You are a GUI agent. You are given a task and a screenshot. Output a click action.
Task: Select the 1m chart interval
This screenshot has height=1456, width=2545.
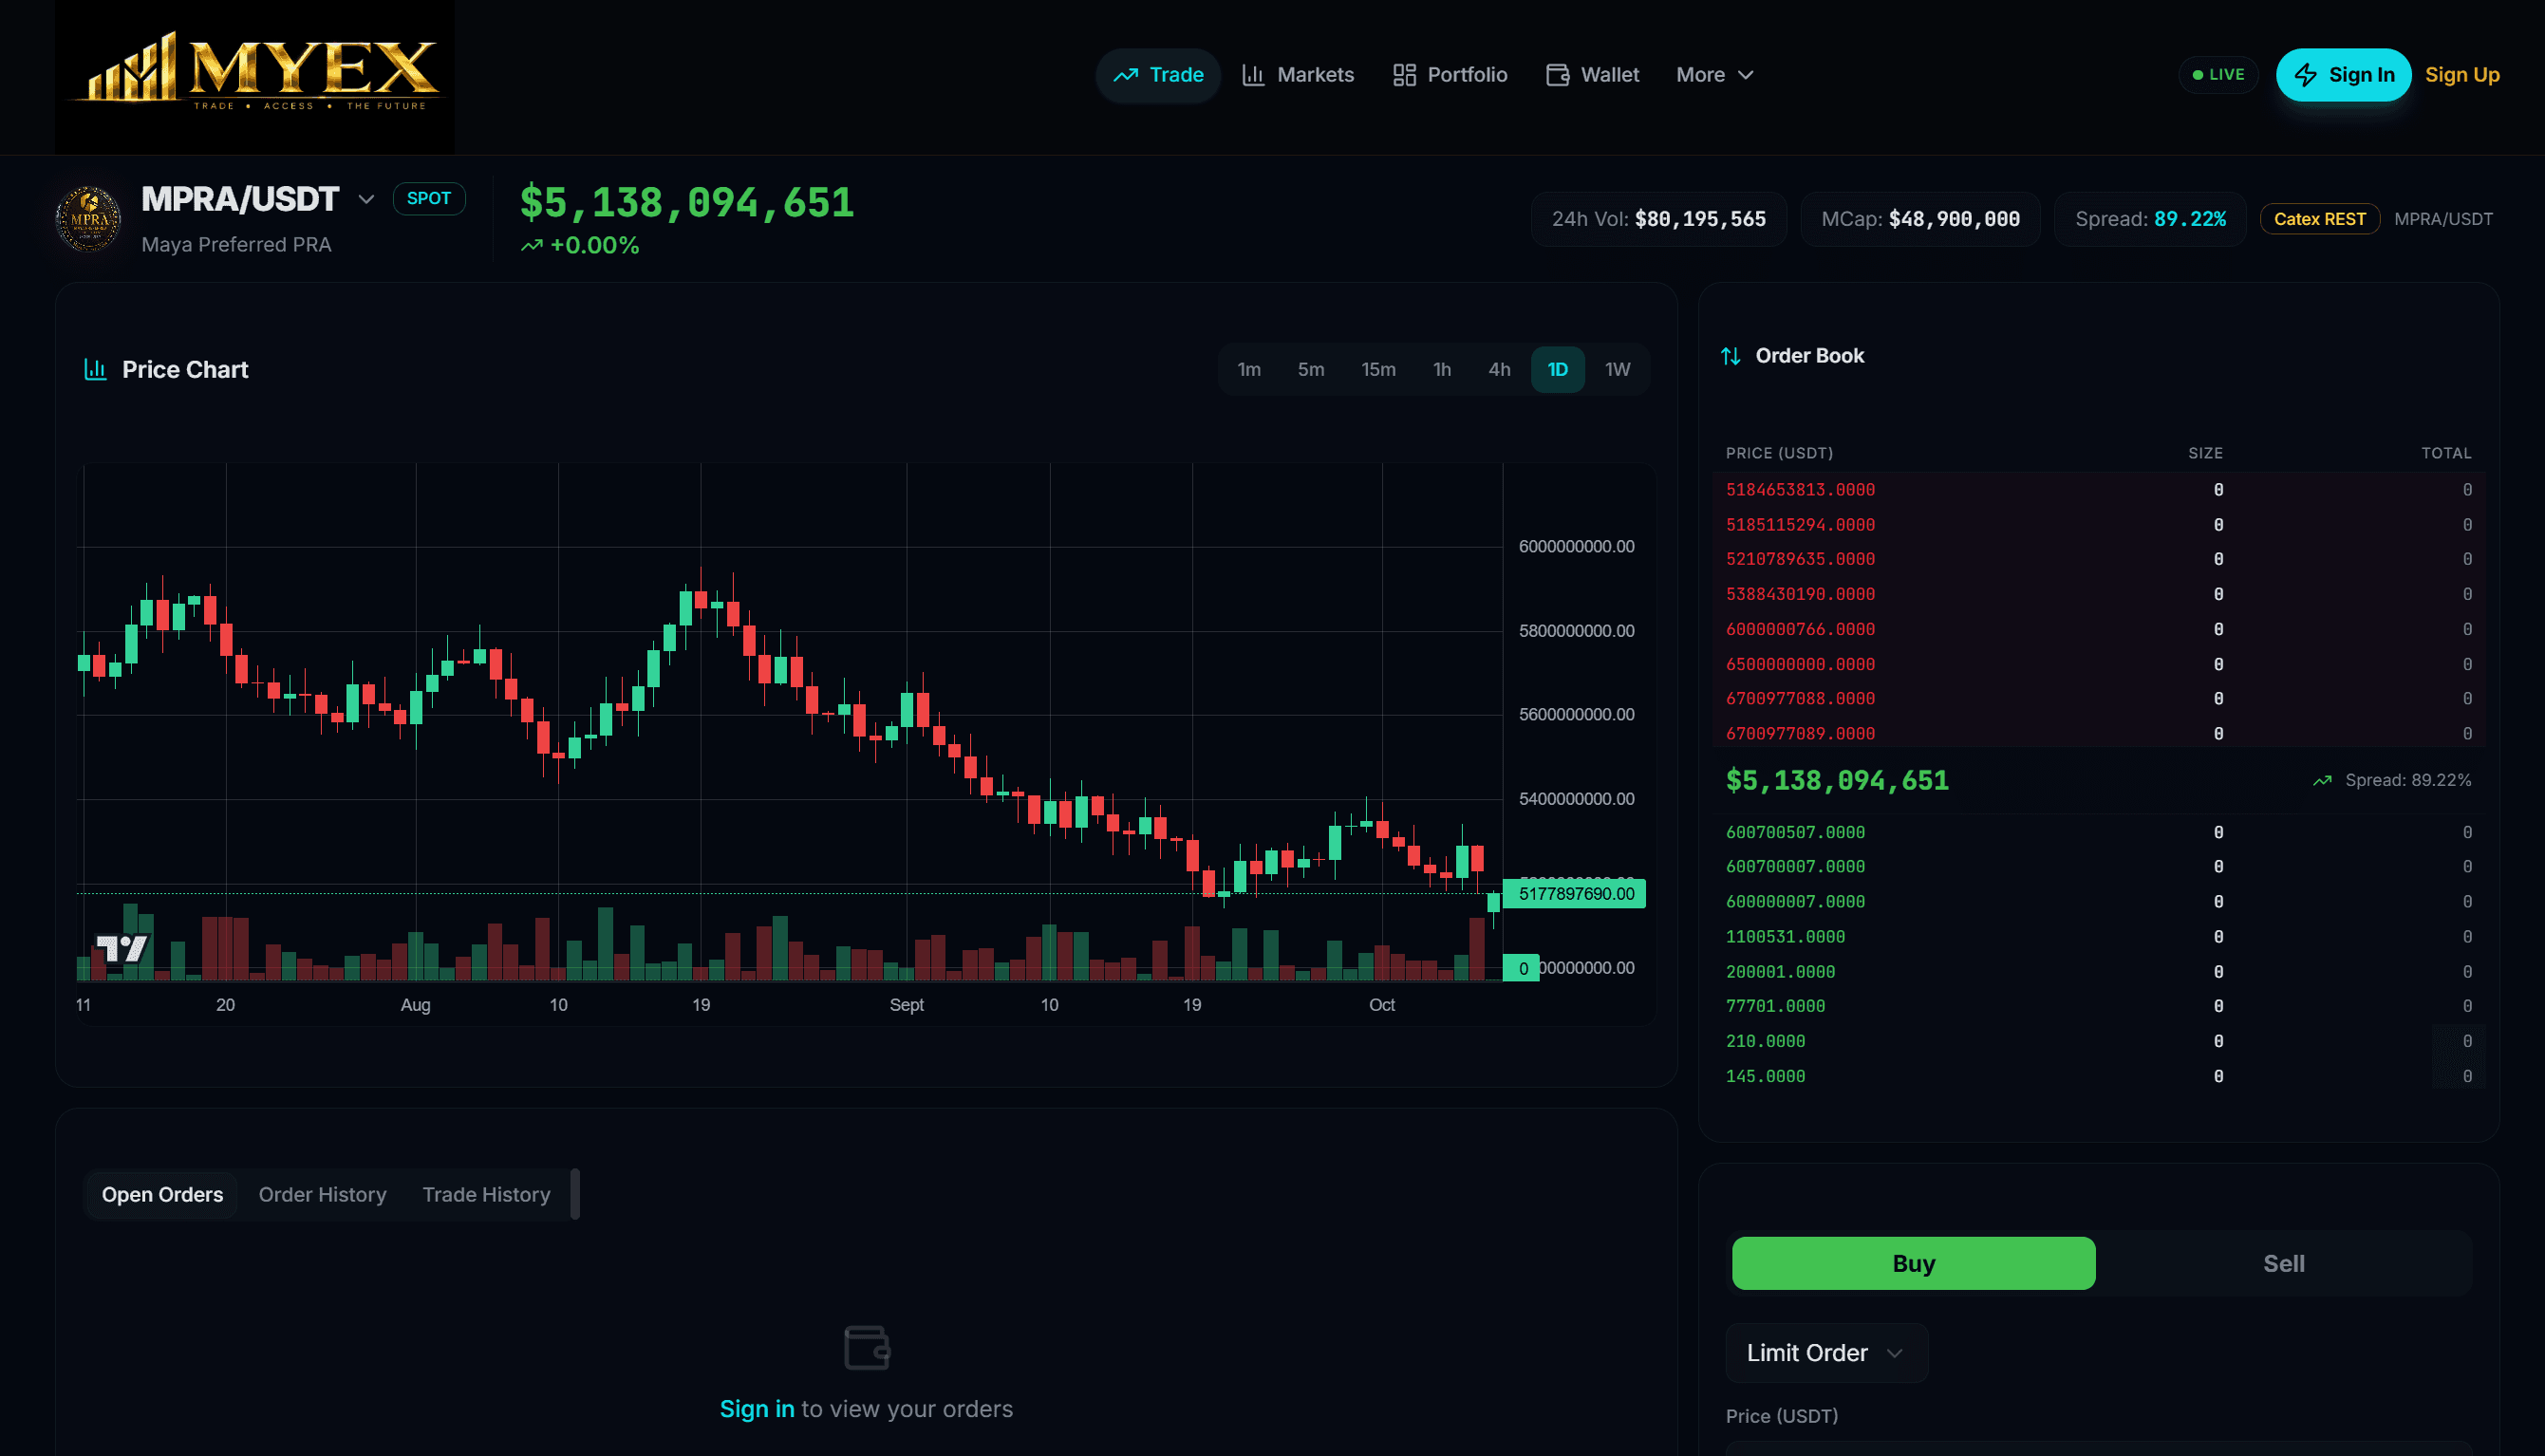click(x=1249, y=370)
